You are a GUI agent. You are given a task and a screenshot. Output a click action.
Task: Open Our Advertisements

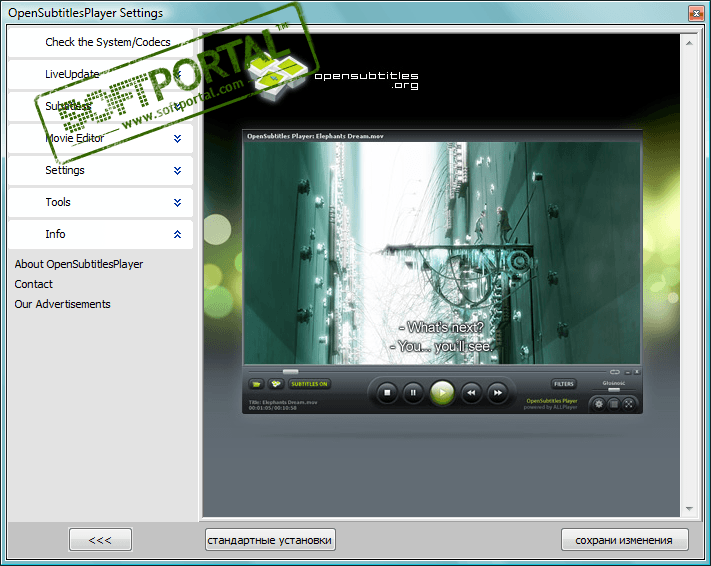[62, 304]
